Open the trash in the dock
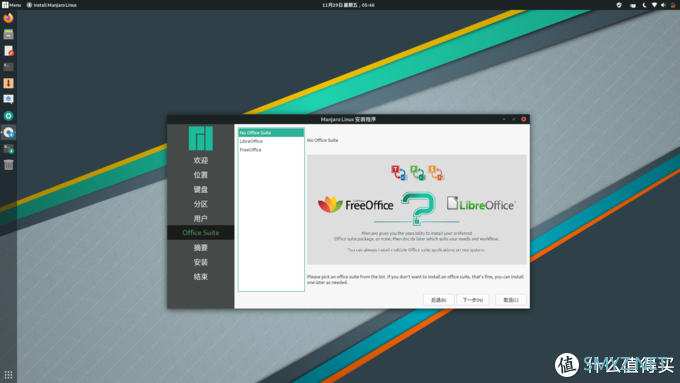This screenshot has height=383, width=680. point(8,165)
